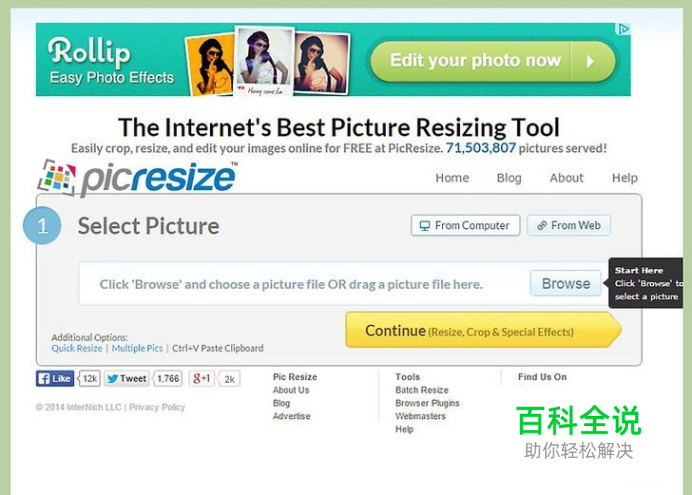
Task: Open the Blog menu item
Action: 509,178
